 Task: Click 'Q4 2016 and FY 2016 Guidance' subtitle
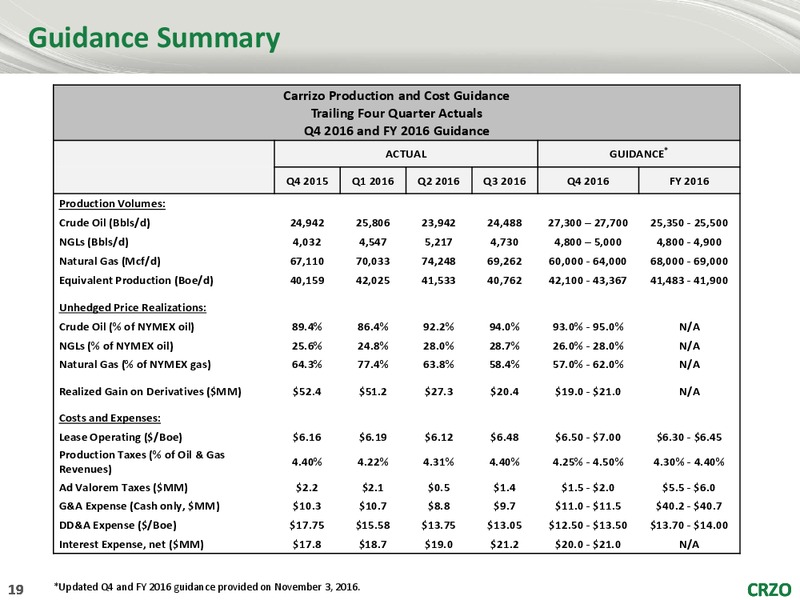click(396, 131)
